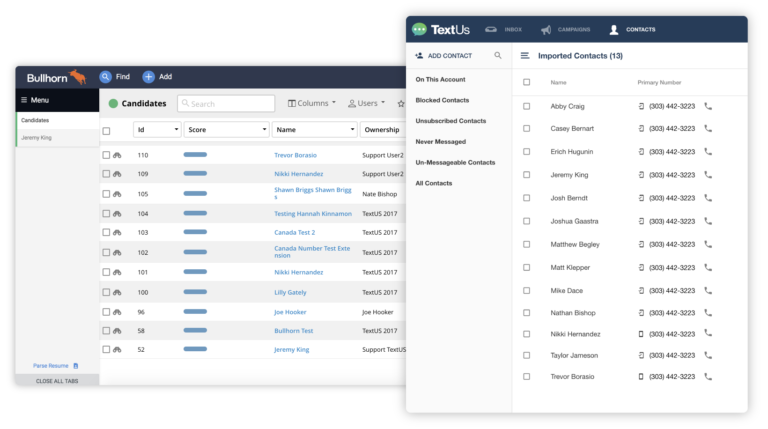
Task: Click the call icon for Trevor Borasio
Action: pyautogui.click(x=708, y=377)
